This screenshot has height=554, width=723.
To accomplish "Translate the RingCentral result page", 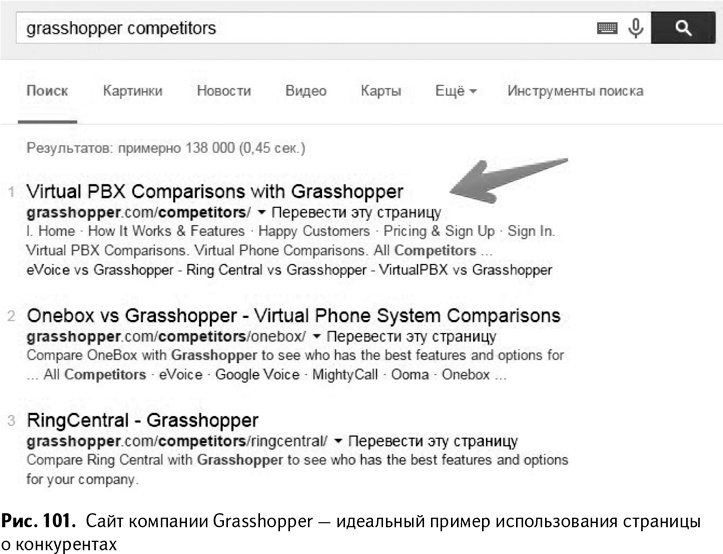I will [433, 441].
